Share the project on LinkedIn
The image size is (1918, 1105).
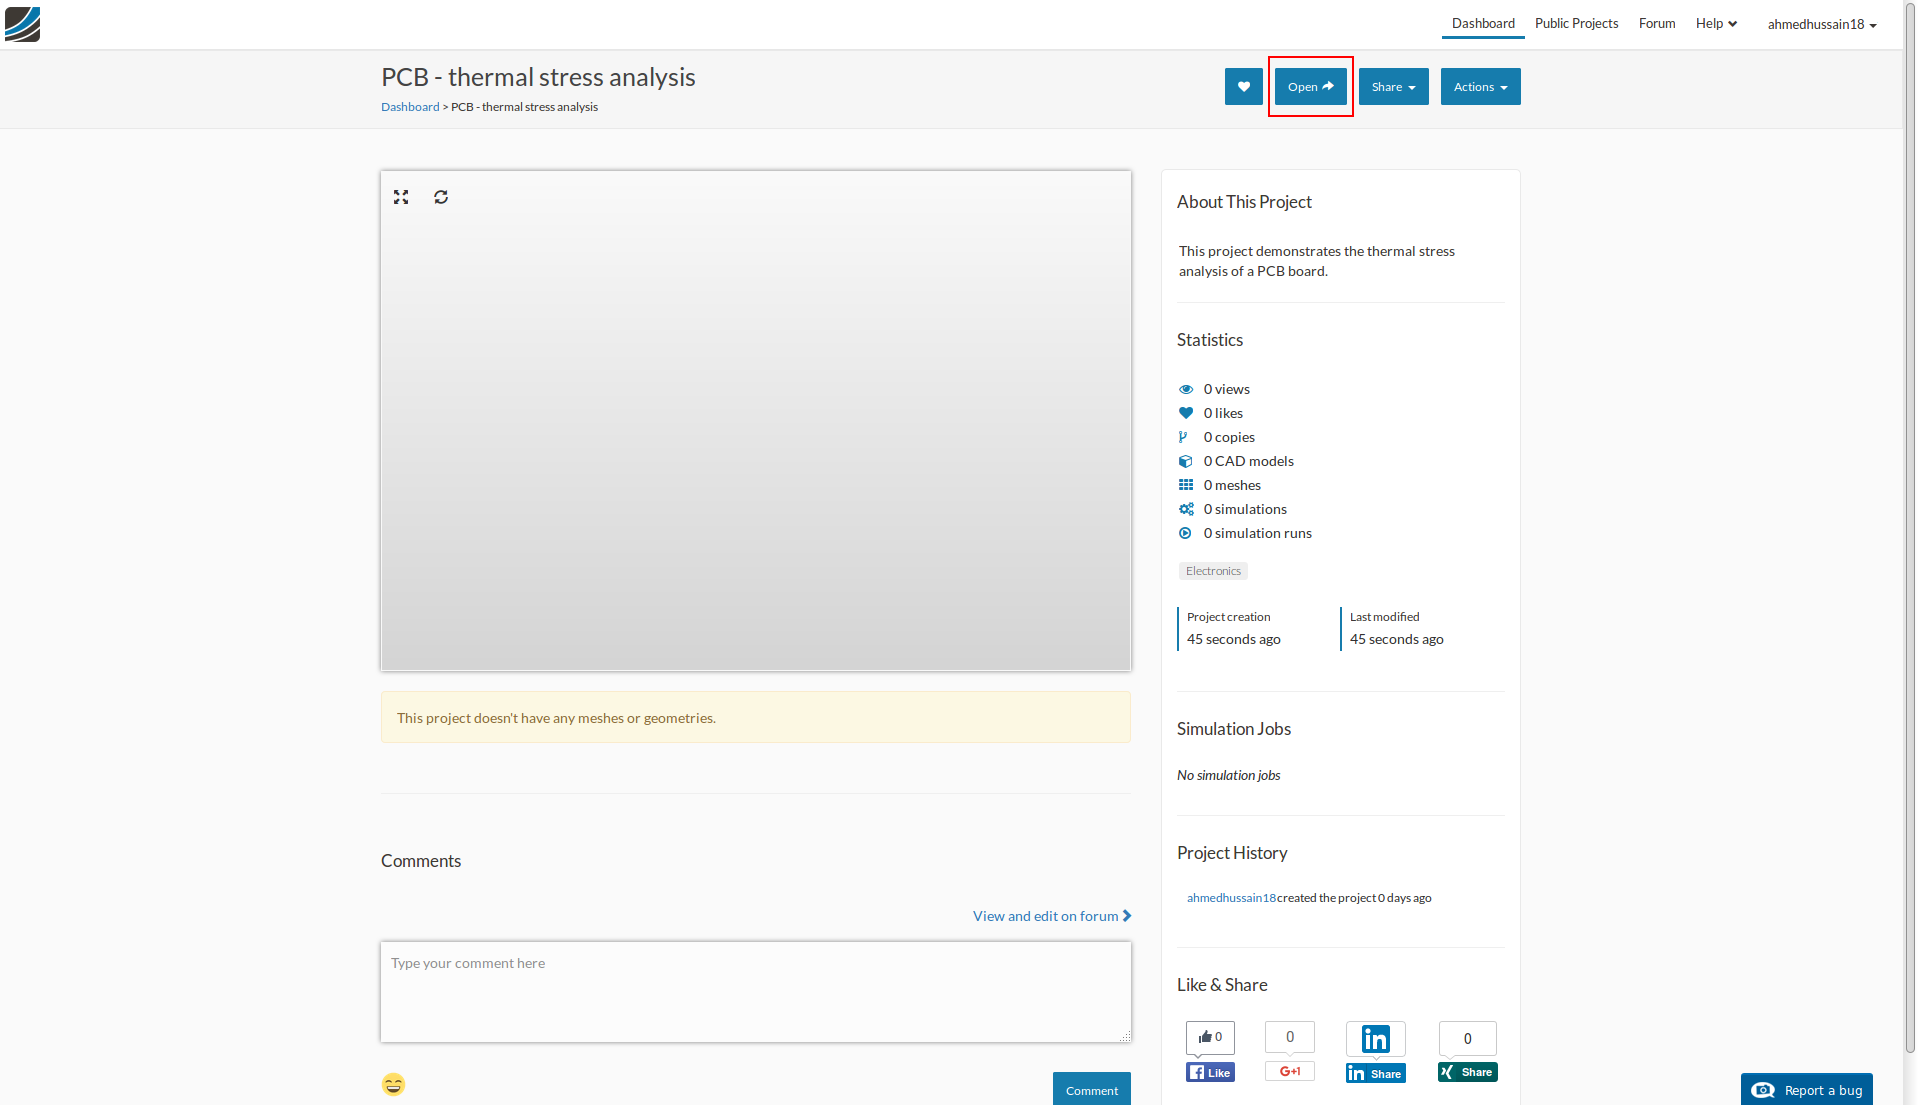(1376, 1073)
